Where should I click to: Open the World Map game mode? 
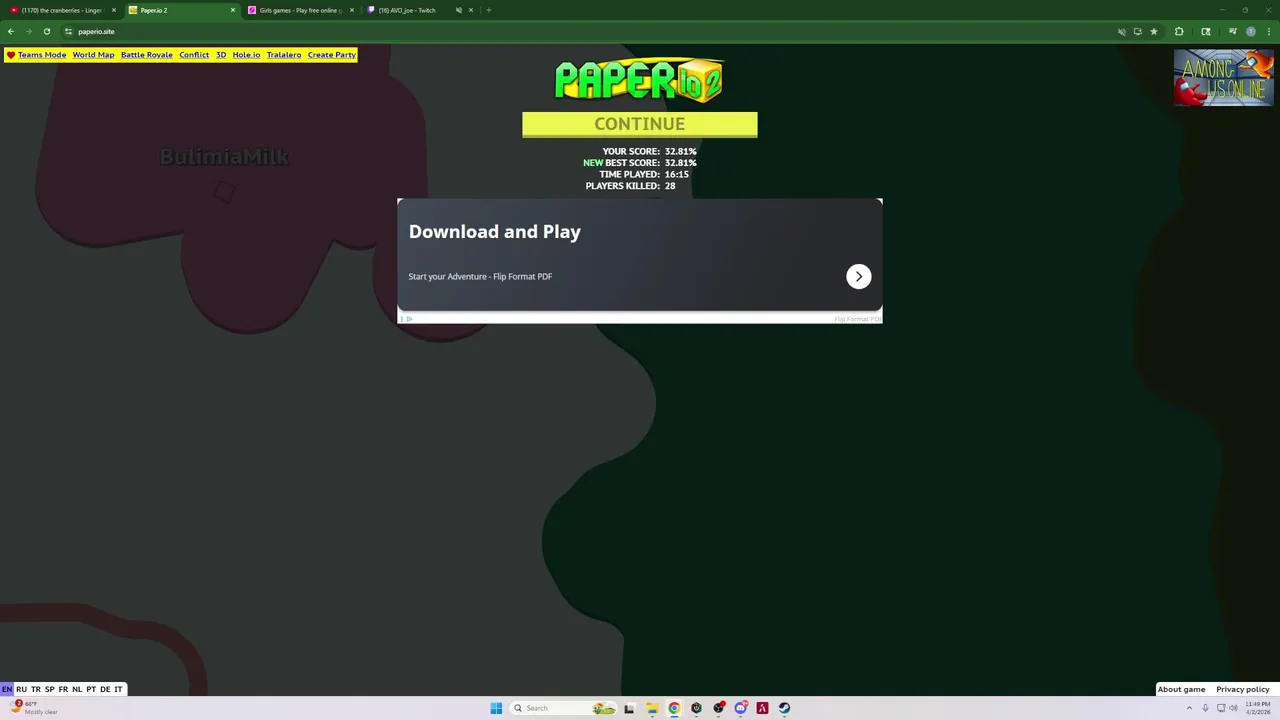click(x=93, y=55)
